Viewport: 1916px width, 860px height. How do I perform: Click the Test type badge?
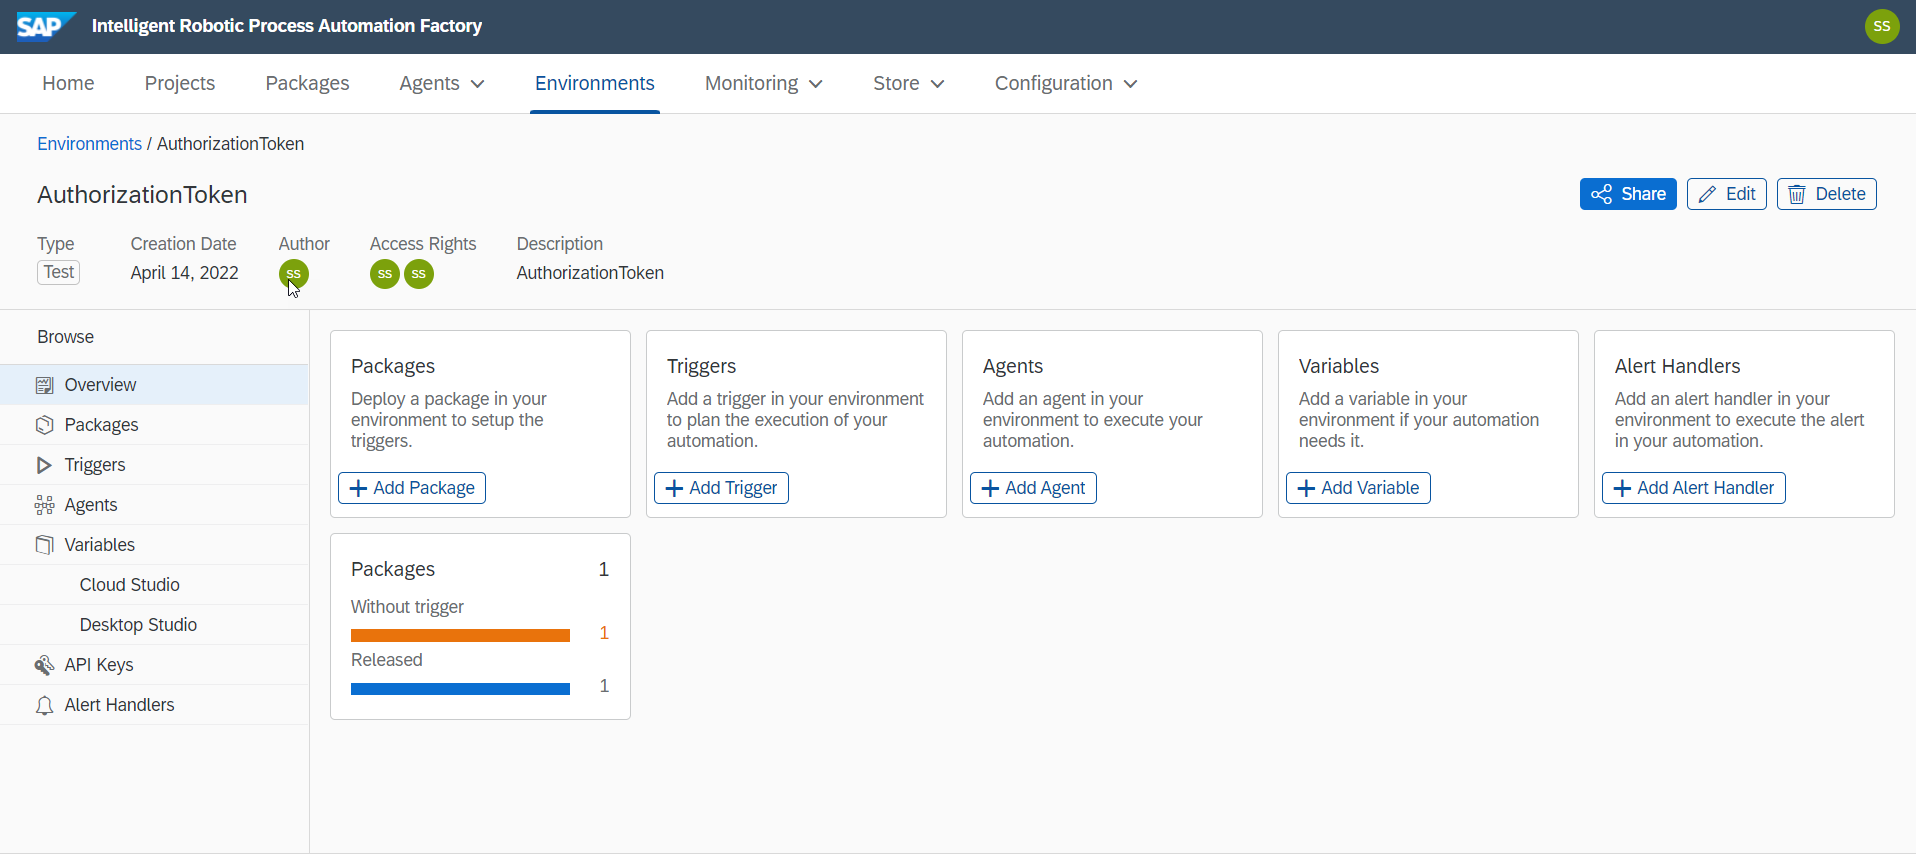pos(59,272)
